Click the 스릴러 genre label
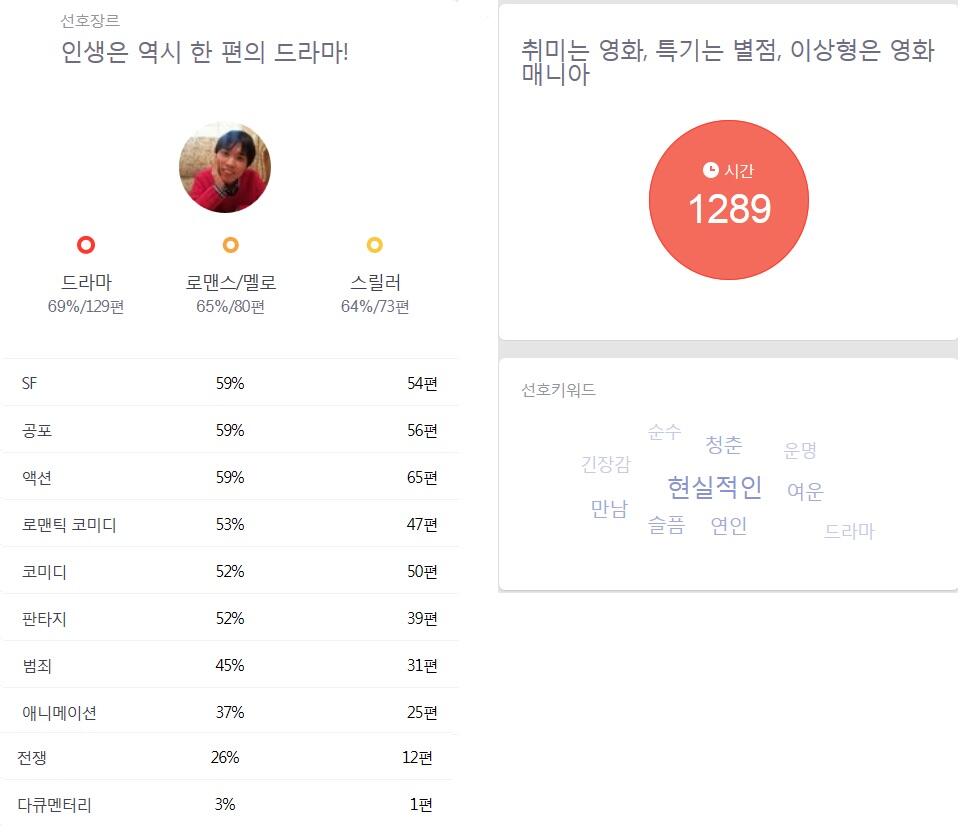Viewport: 974px width, 840px height. click(375, 283)
